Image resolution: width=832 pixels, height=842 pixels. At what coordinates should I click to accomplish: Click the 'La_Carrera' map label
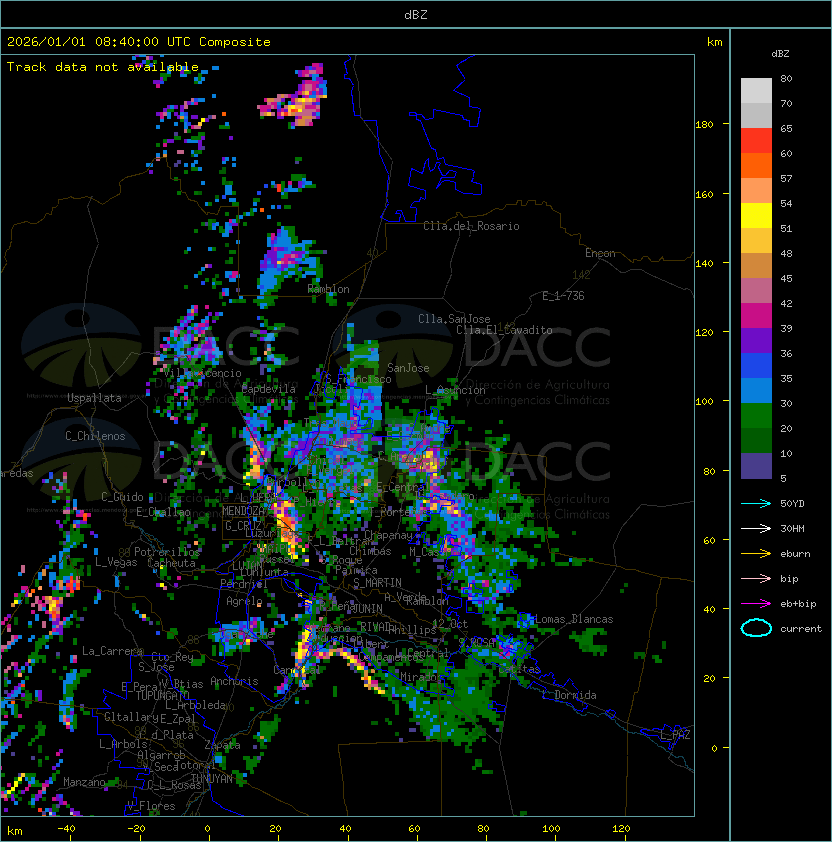pyautogui.click(x=112, y=651)
